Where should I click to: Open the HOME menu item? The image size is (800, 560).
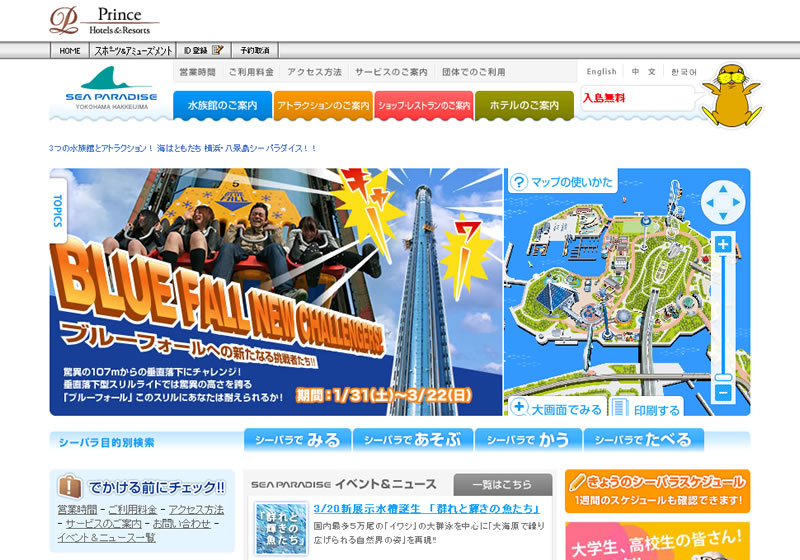tap(70, 50)
